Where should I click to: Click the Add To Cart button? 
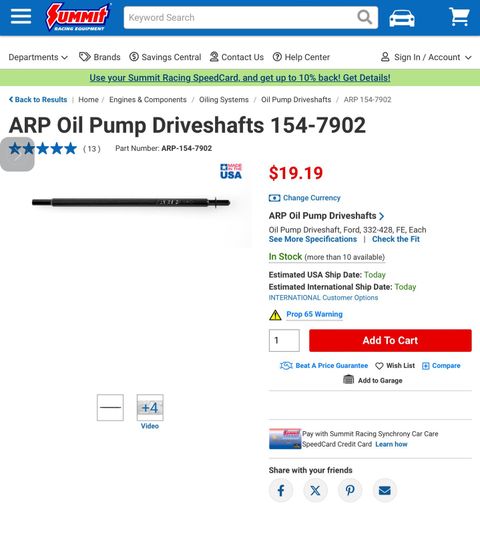[390, 340]
